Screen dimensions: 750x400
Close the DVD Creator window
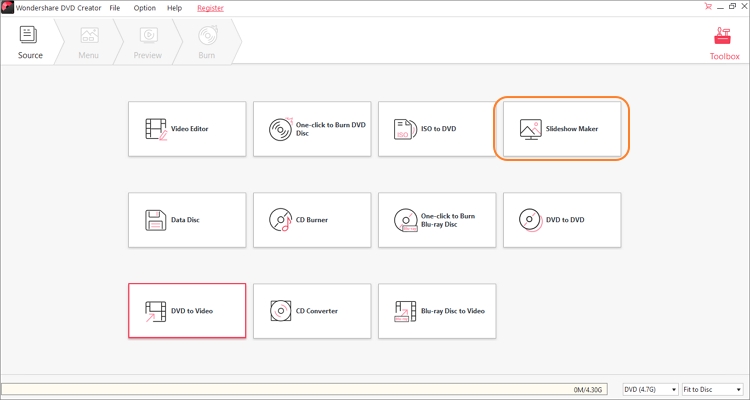744,6
